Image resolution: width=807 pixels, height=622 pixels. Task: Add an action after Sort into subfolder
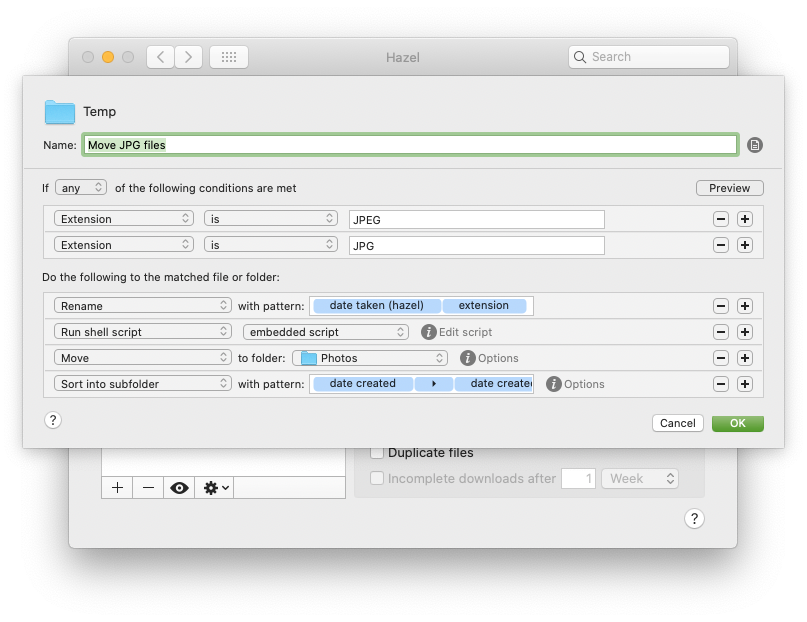point(745,384)
